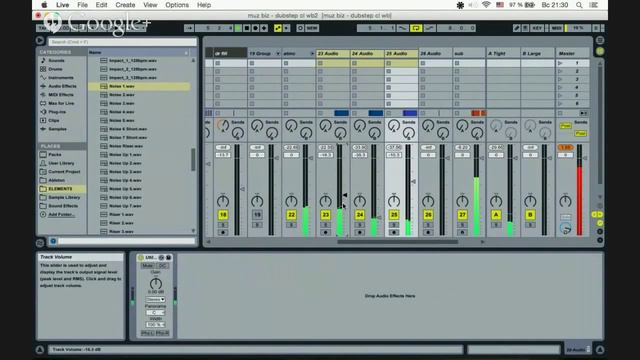The width and height of the screenshot is (640, 360).
Task: Open the Live application menu
Action: tap(62, 5)
